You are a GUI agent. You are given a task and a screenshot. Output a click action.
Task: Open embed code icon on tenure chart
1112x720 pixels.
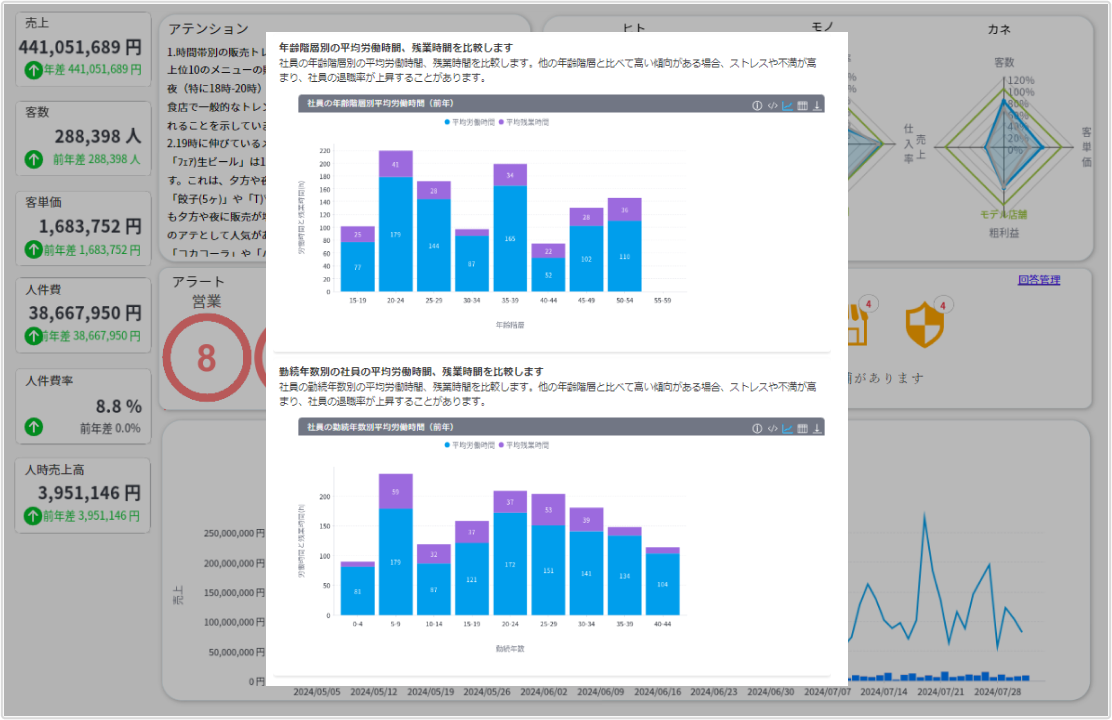[772, 428]
